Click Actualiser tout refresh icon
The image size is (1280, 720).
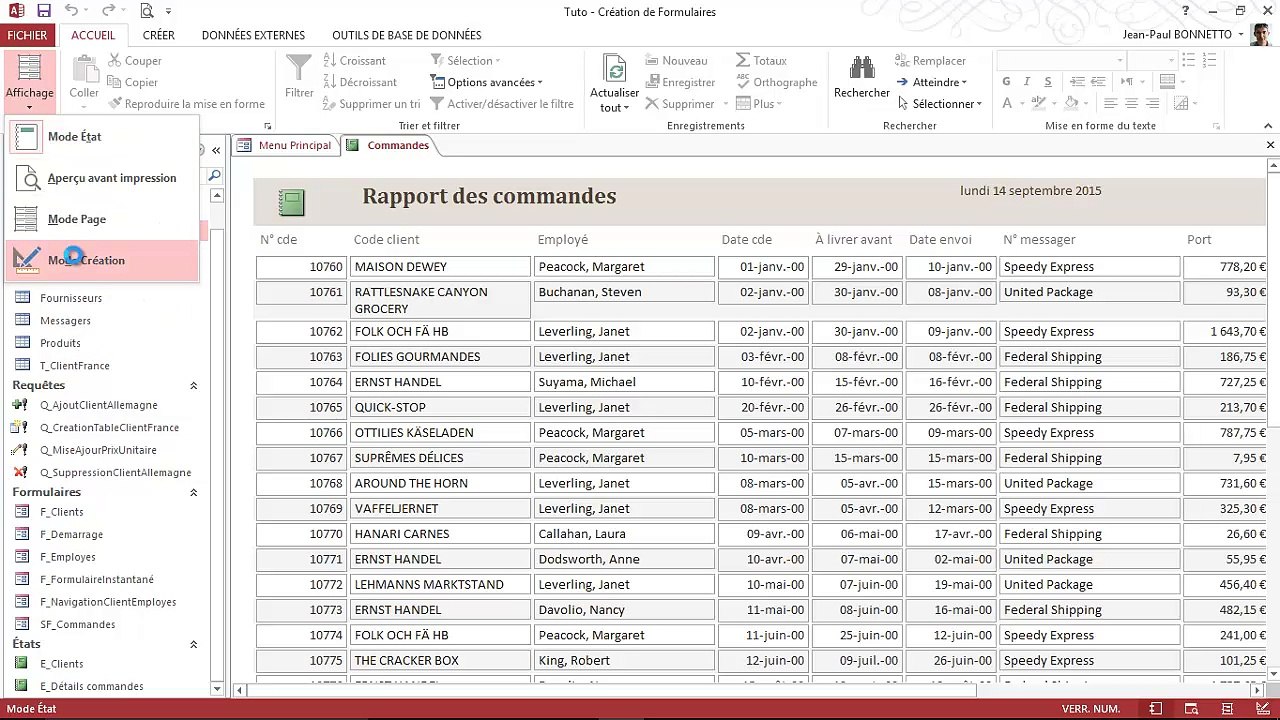tap(614, 67)
